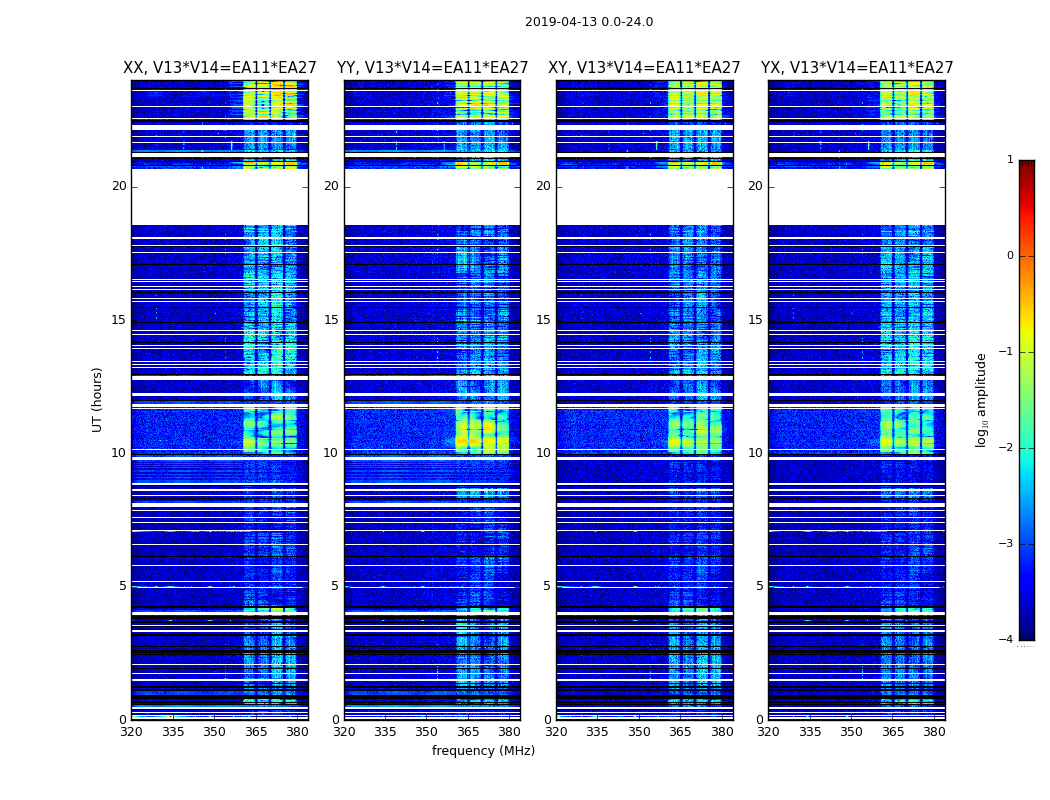Click the 5 hour tick left of YY panel

334,586
